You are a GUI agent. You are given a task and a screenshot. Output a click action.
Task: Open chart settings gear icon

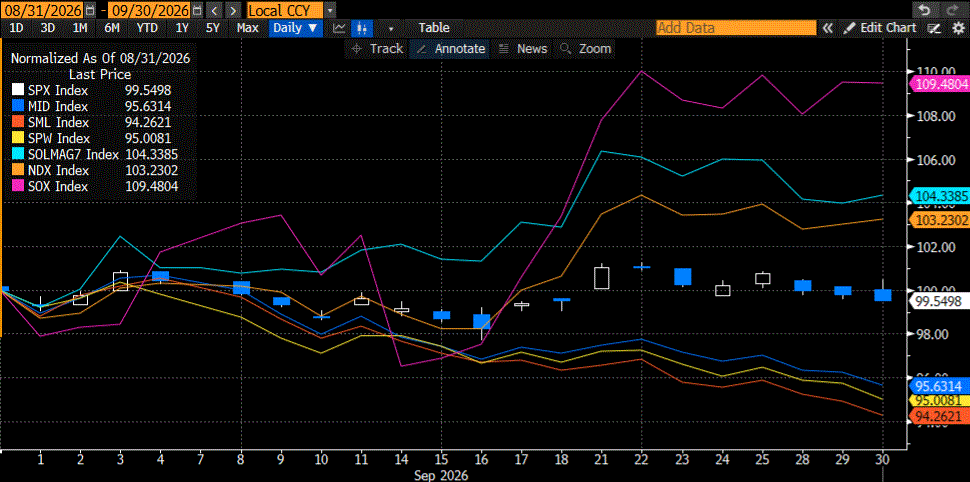click(959, 28)
